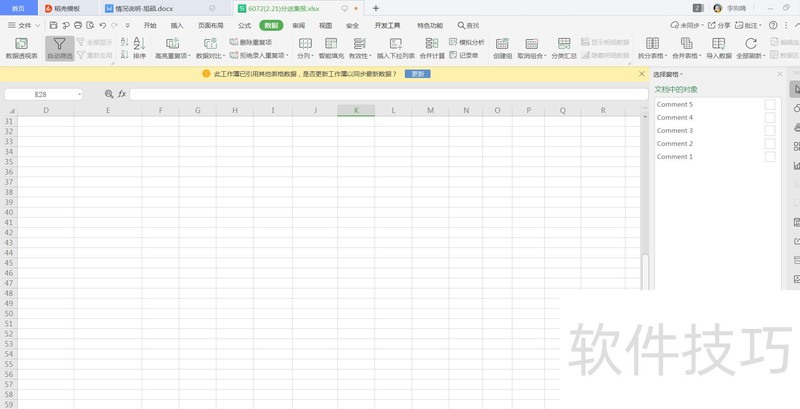Toggle visibility checkbox for Comment 4
Viewport: 800px width, 409px height.
point(770,118)
